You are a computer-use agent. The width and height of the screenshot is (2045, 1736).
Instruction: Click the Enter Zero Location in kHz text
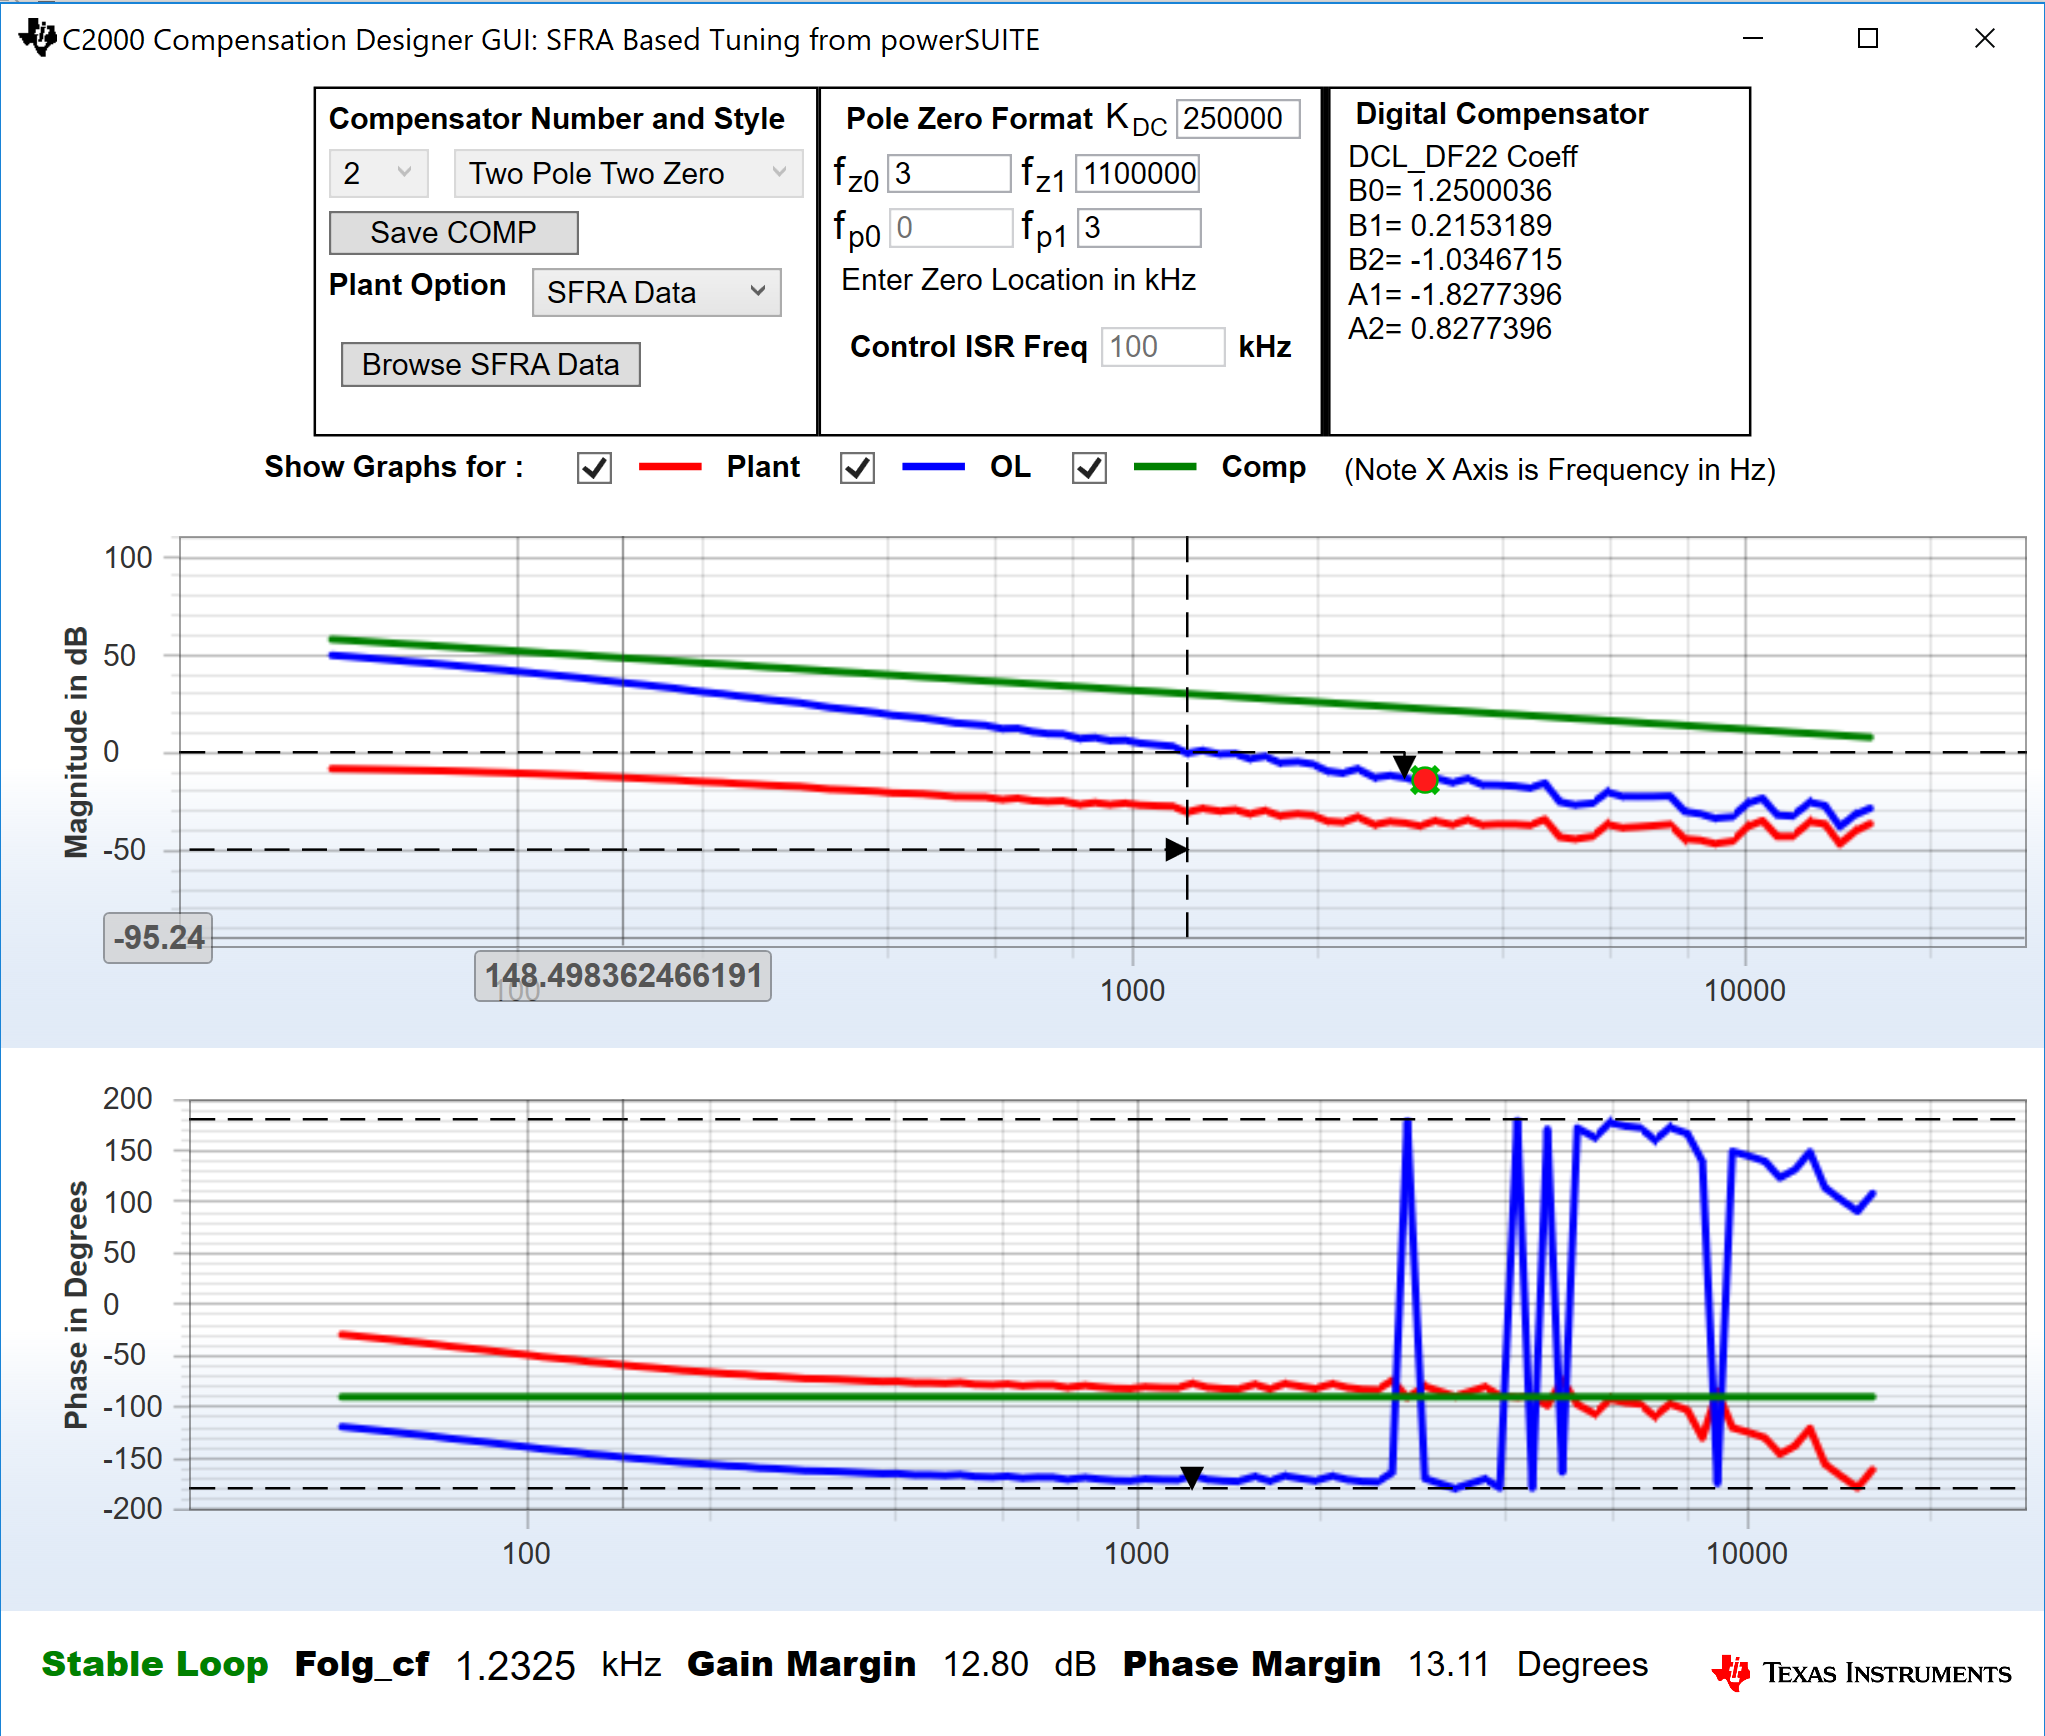click(x=1018, y=280)
